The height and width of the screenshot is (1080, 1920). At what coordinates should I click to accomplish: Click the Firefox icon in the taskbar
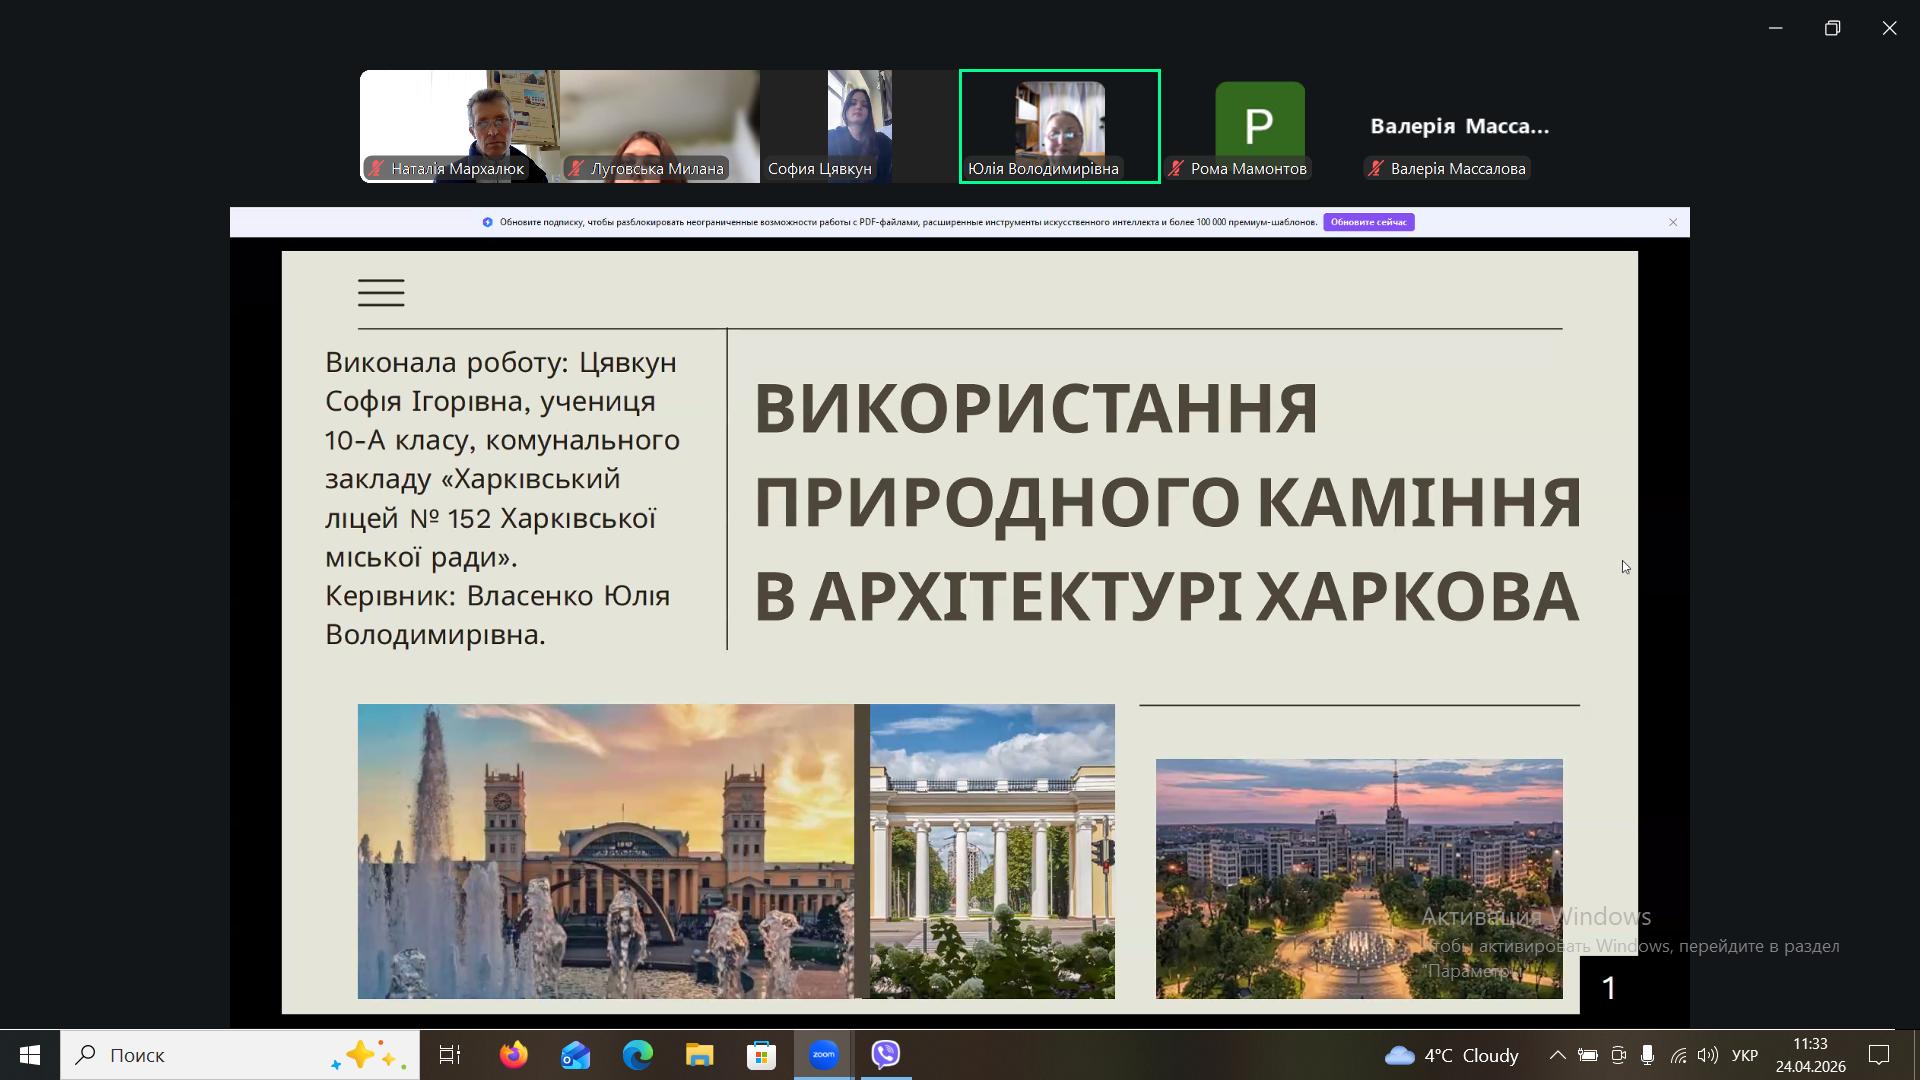pyautogui.click(x=513, y=1055)
